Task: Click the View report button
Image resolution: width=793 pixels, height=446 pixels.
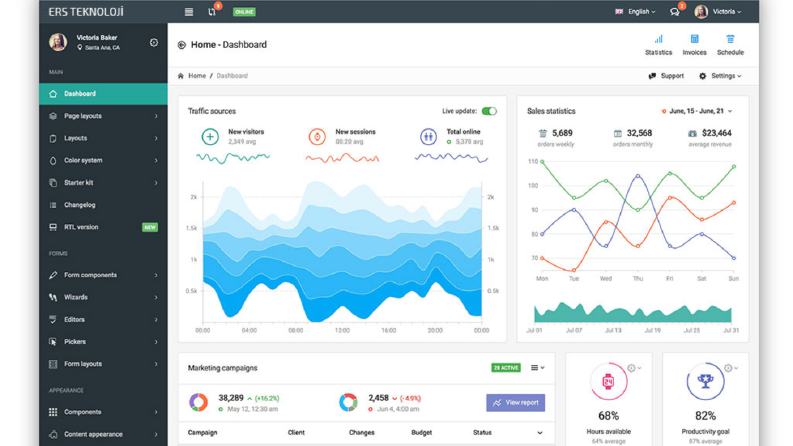Action: point(515,403)
